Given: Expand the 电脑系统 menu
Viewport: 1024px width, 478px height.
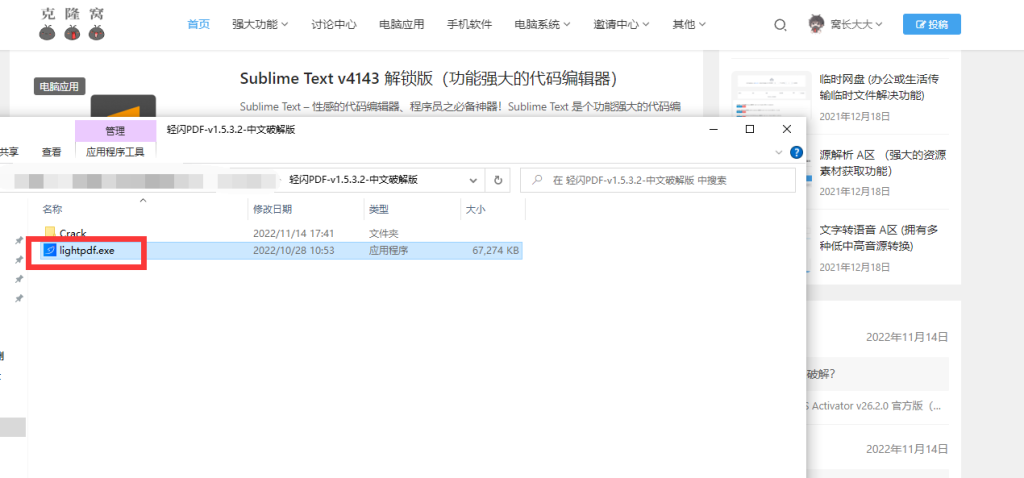Looking at the screenshot, I should 542,25.
